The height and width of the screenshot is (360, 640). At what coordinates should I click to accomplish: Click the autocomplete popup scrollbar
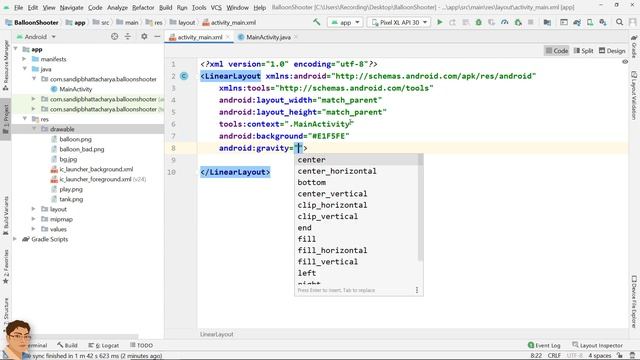(420, 208)
